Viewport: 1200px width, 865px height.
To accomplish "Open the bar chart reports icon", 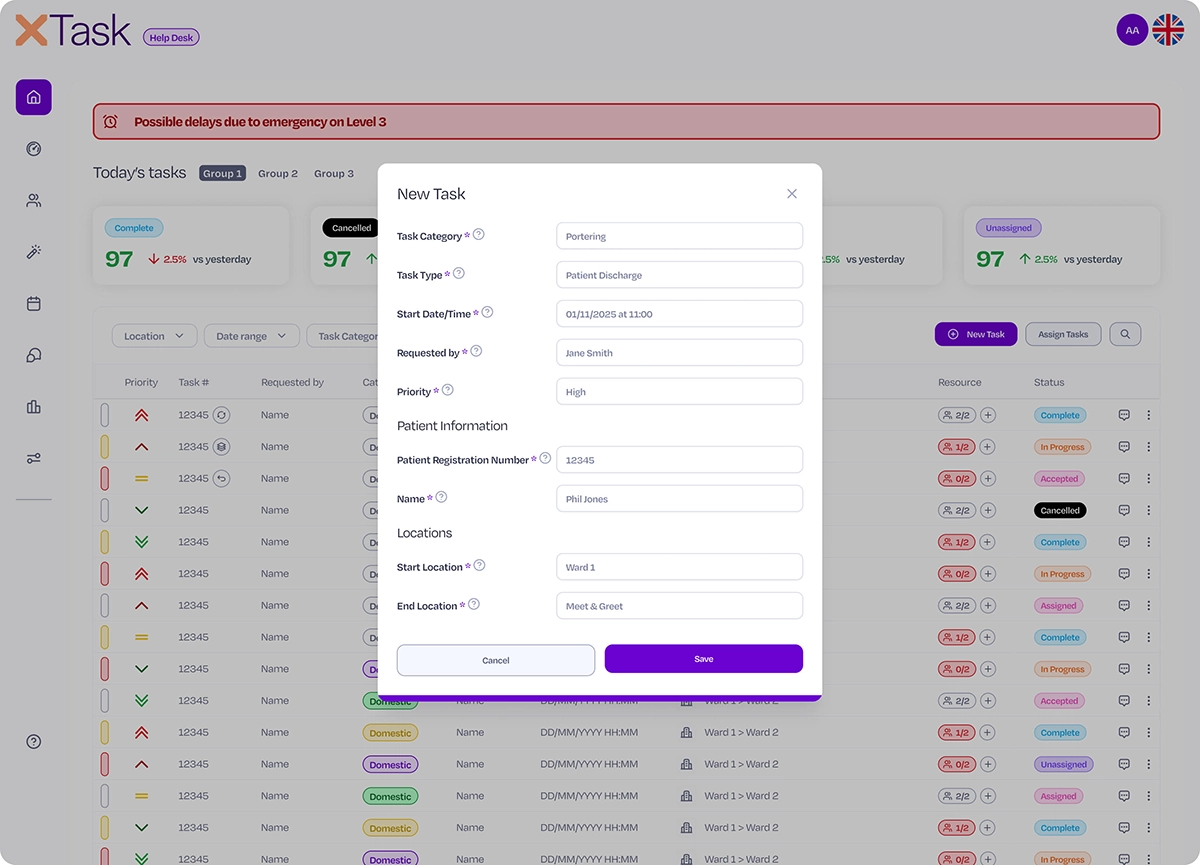I will [34, 407].
